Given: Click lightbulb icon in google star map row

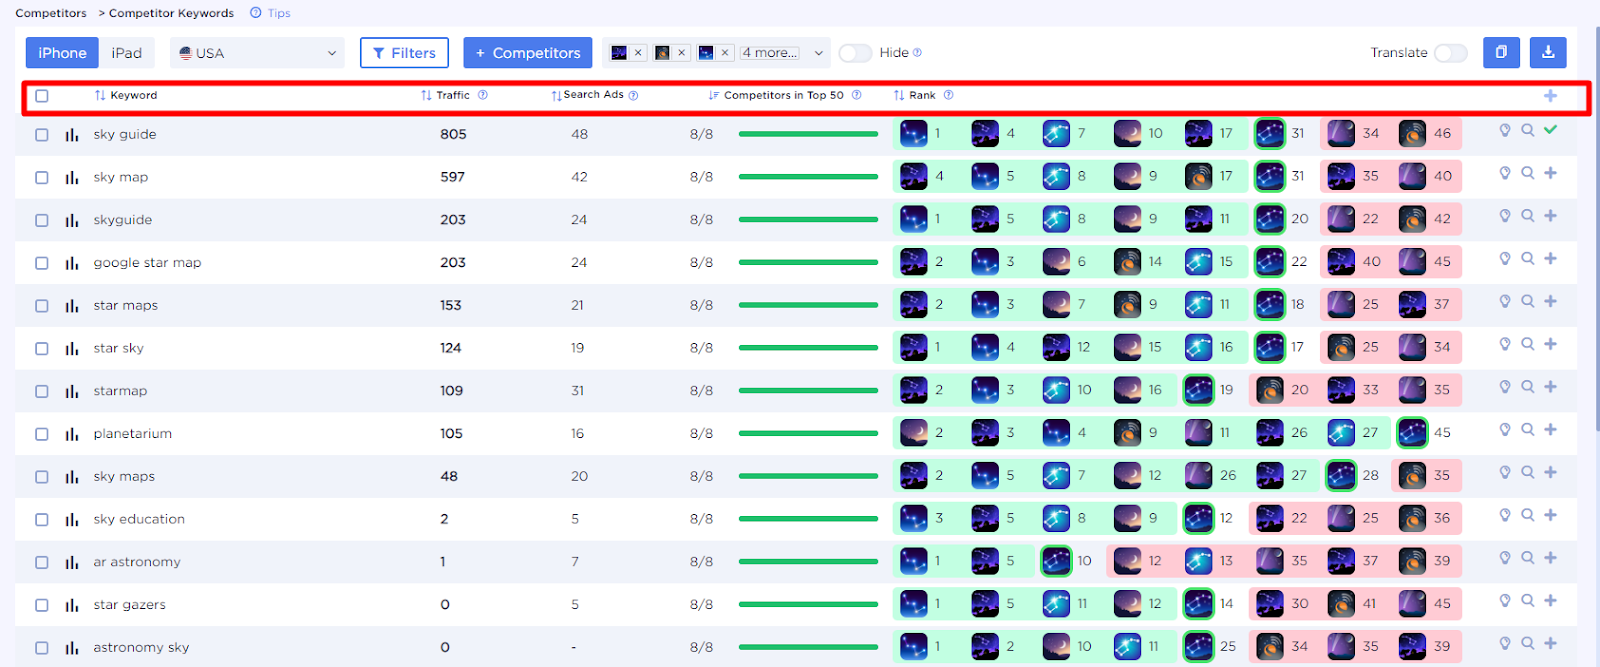Looking at the screenshot, I should [x=1504, y=258].
